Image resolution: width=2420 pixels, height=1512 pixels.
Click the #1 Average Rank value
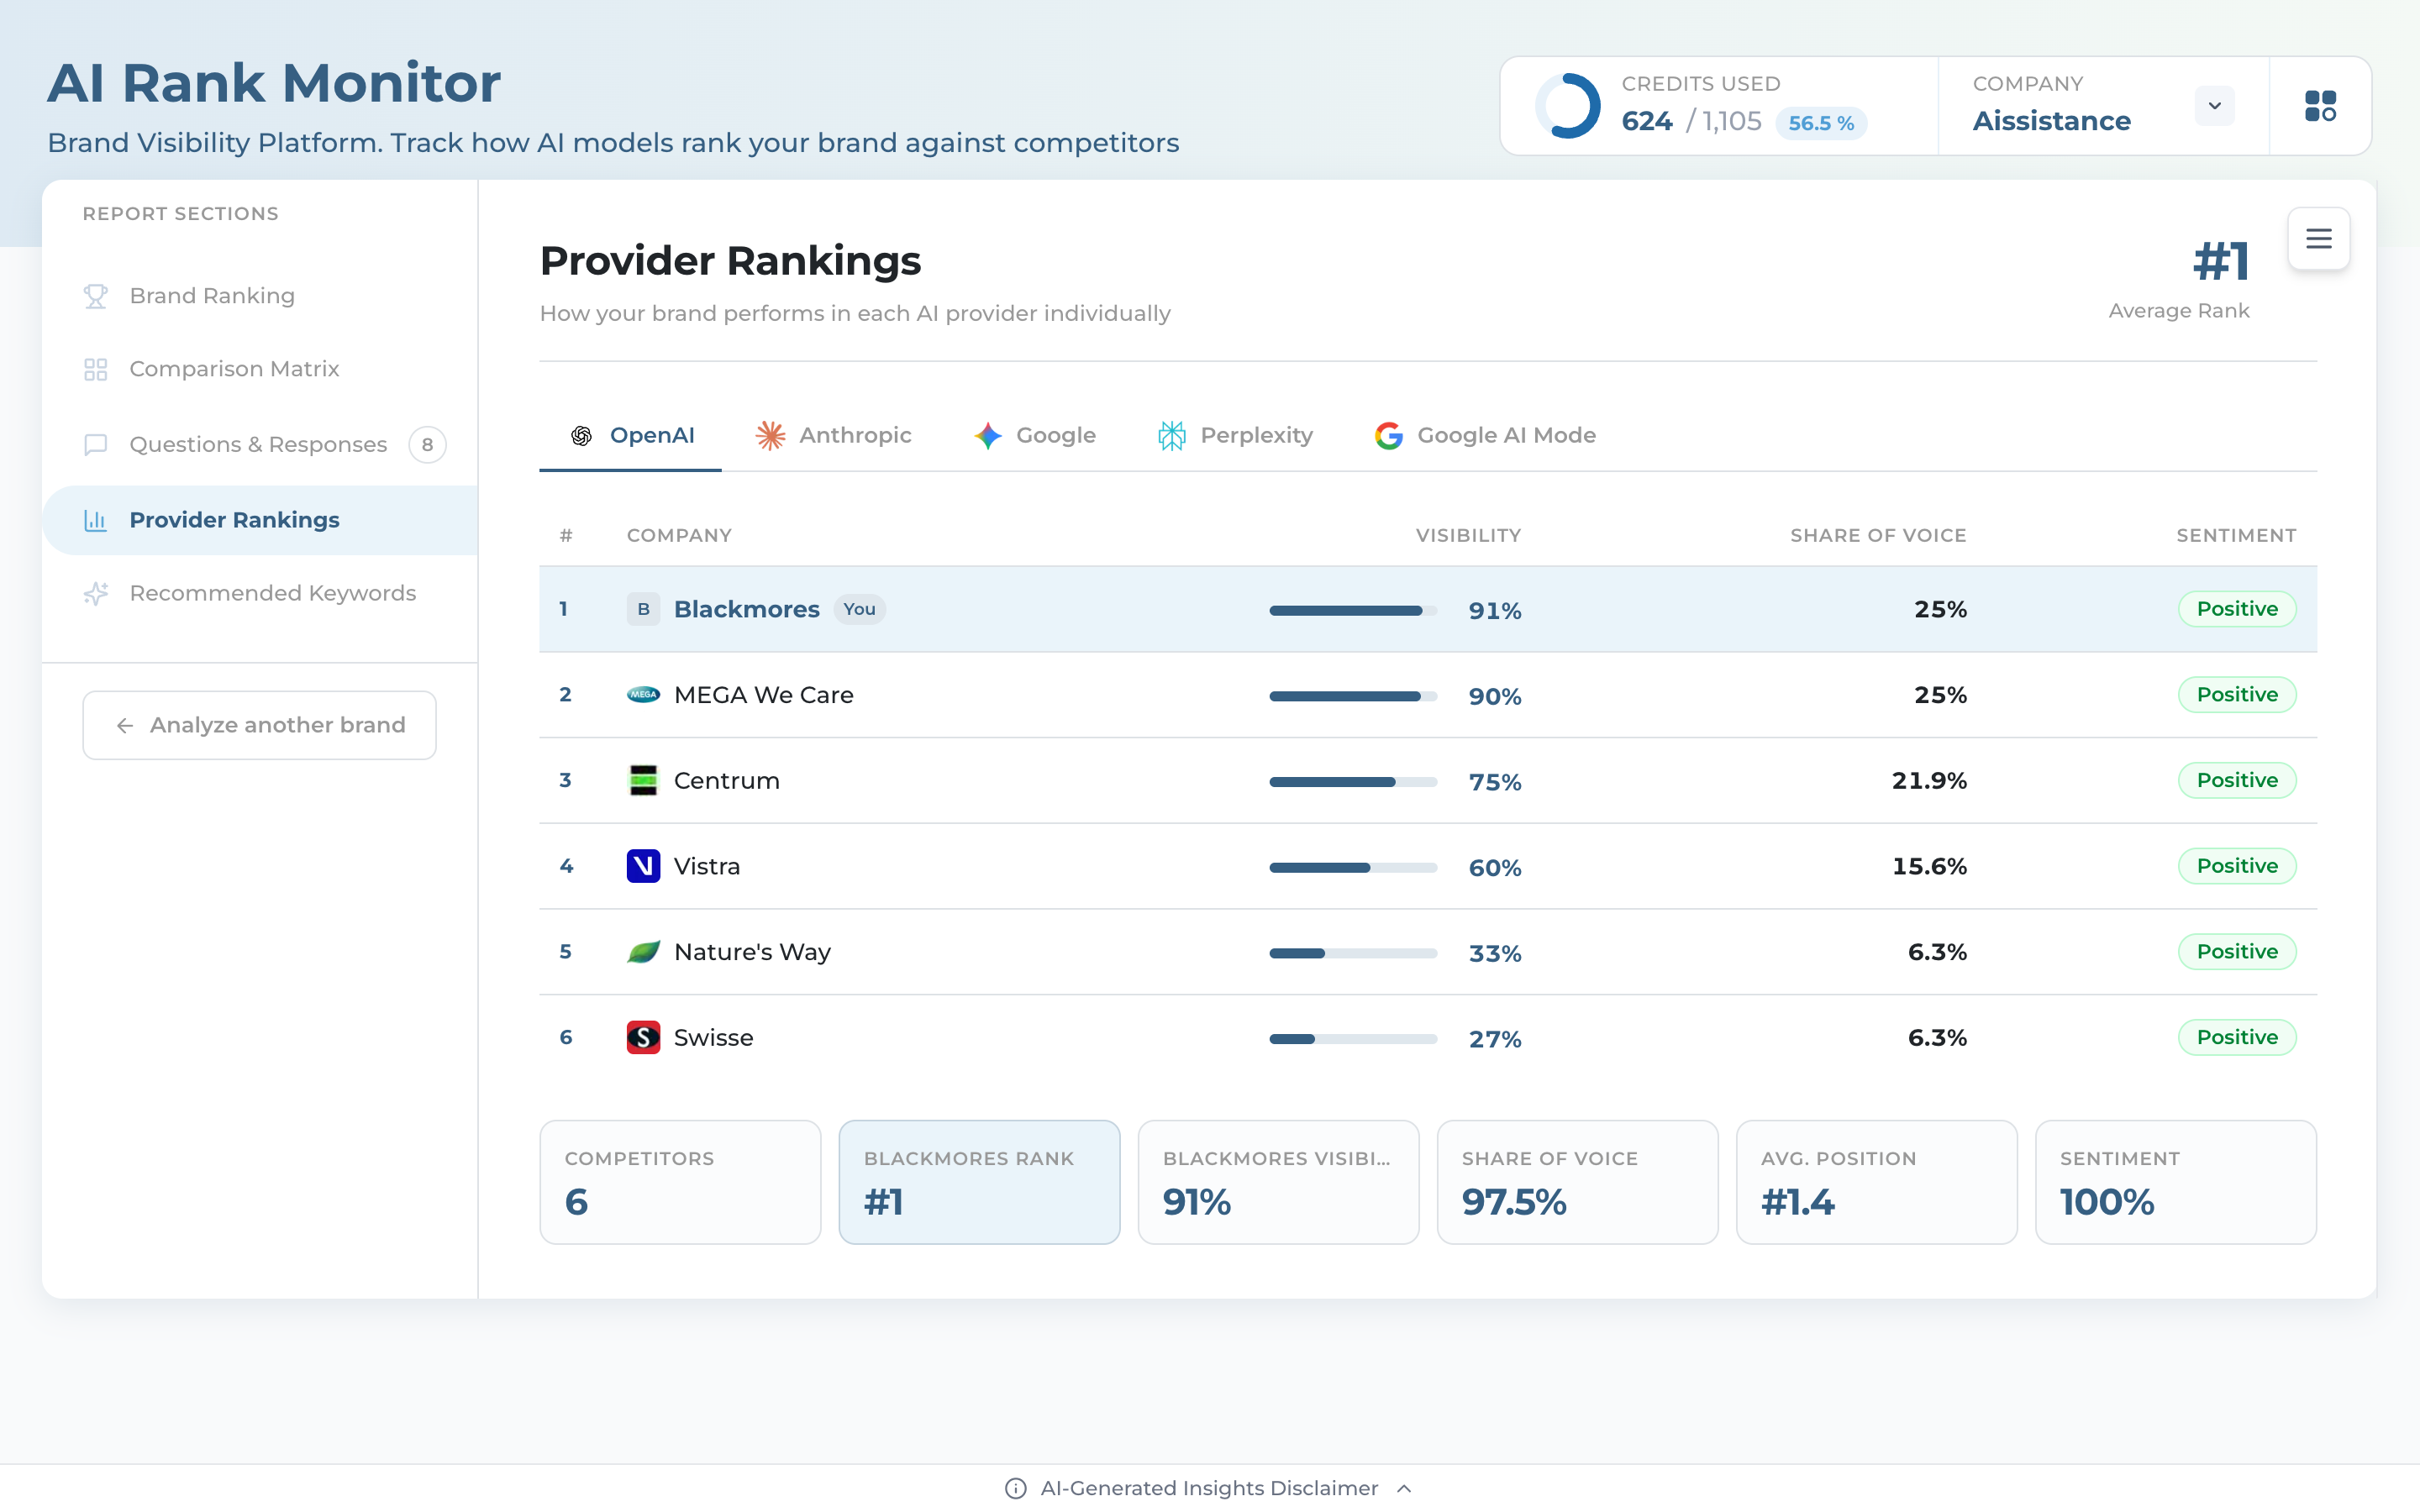coord(2221,261)
